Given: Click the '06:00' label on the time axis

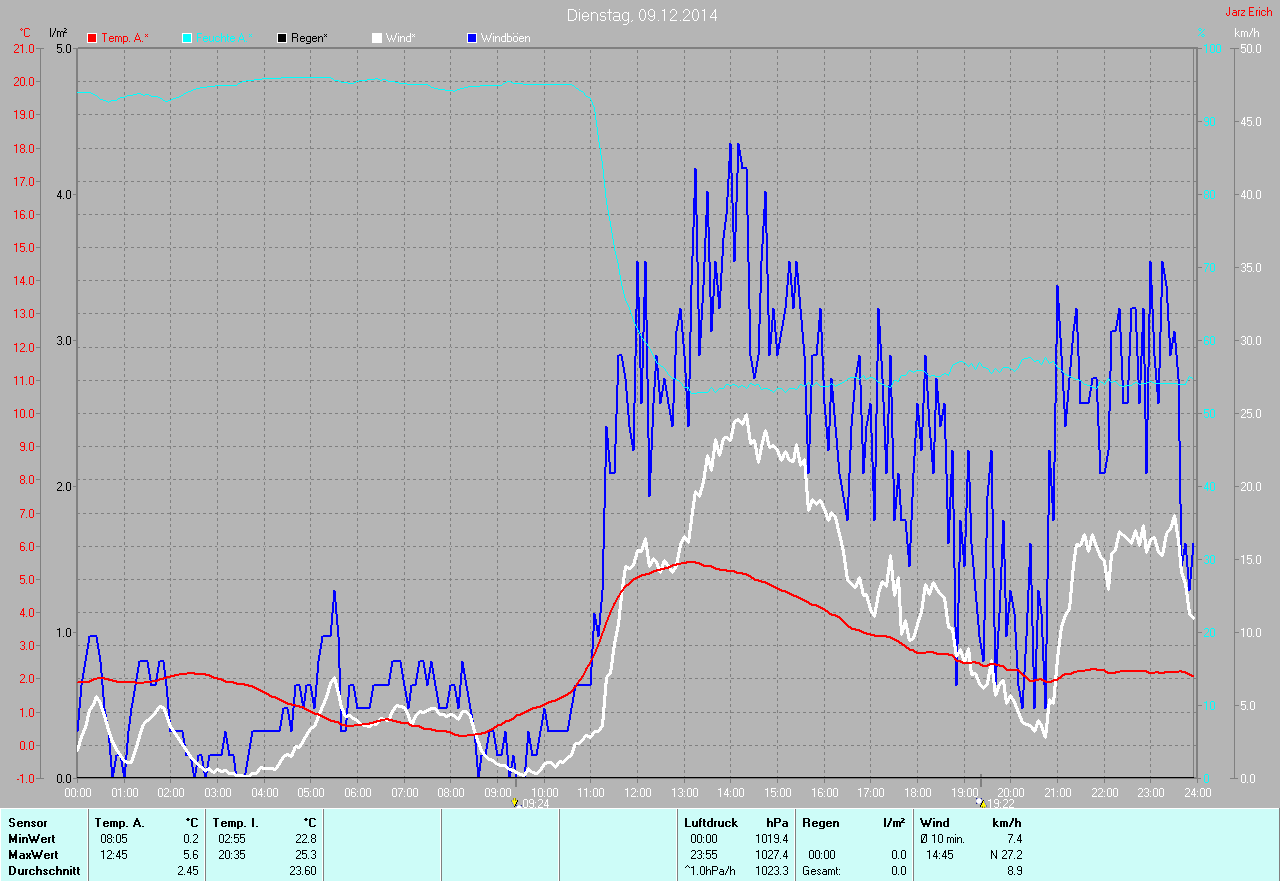Looking at the screenshot, I should point(358,792).
